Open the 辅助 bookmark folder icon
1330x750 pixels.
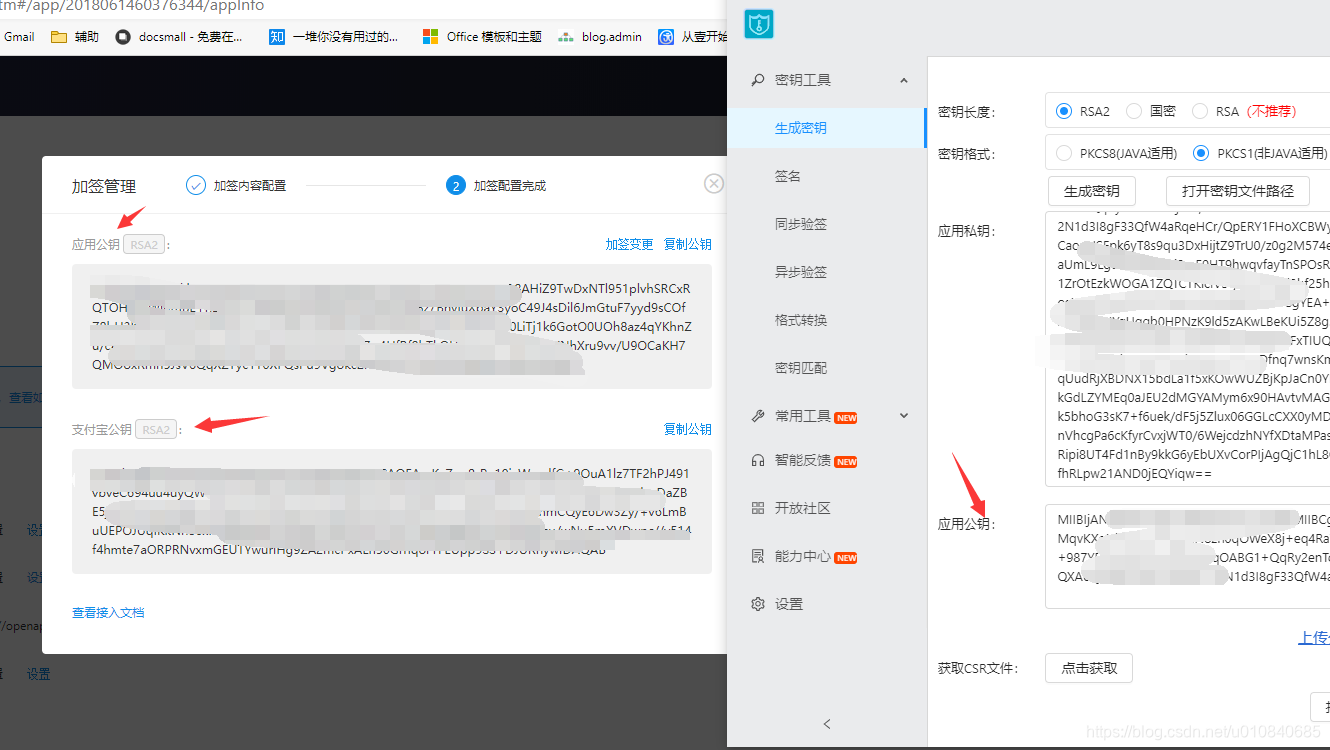59,37
